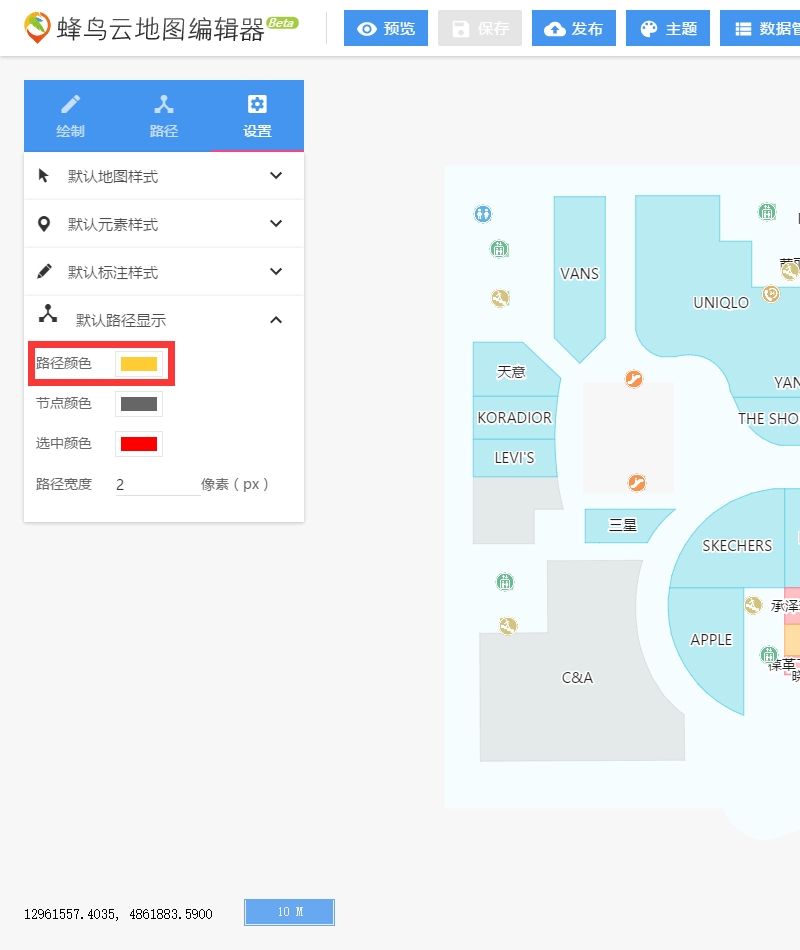Click the location pin icon beside 默认元素样式
The height and width of the screenshot is (950, 800).
[x=44, y=224]
